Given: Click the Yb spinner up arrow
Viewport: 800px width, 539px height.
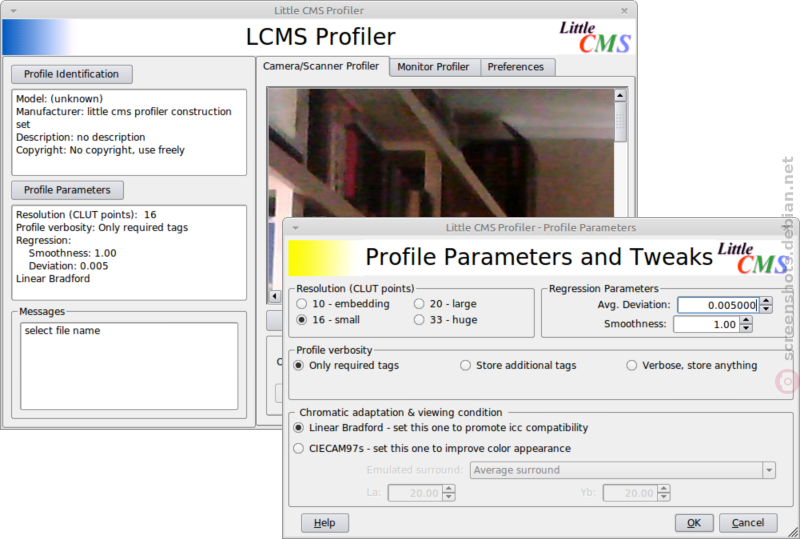Looking at the screenshot, I should (x=664, y=489).
